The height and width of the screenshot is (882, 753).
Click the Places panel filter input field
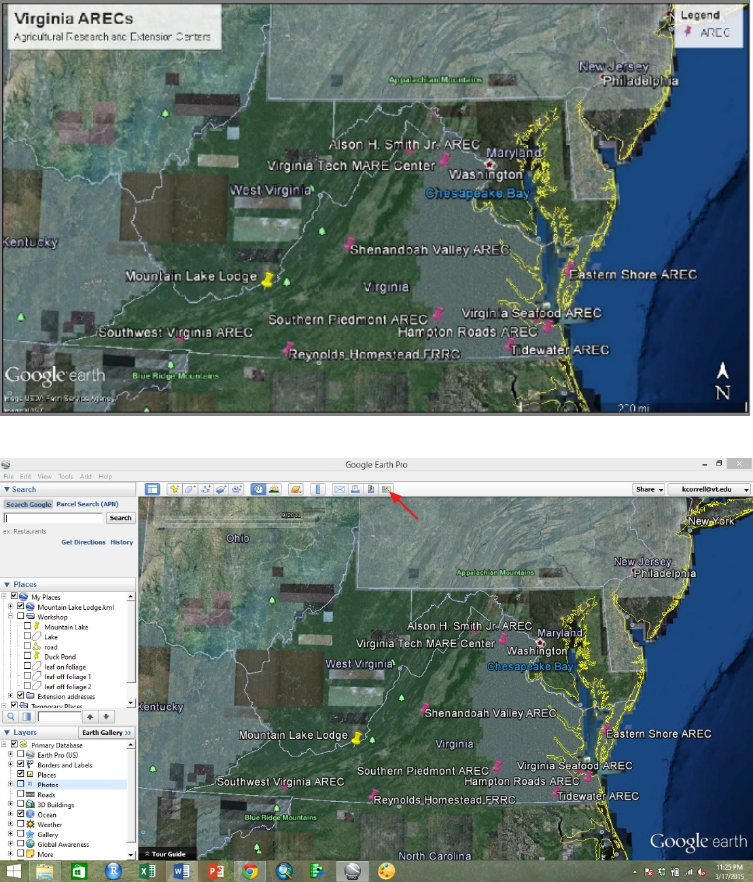pyautogui.click(x=59, y=717)
